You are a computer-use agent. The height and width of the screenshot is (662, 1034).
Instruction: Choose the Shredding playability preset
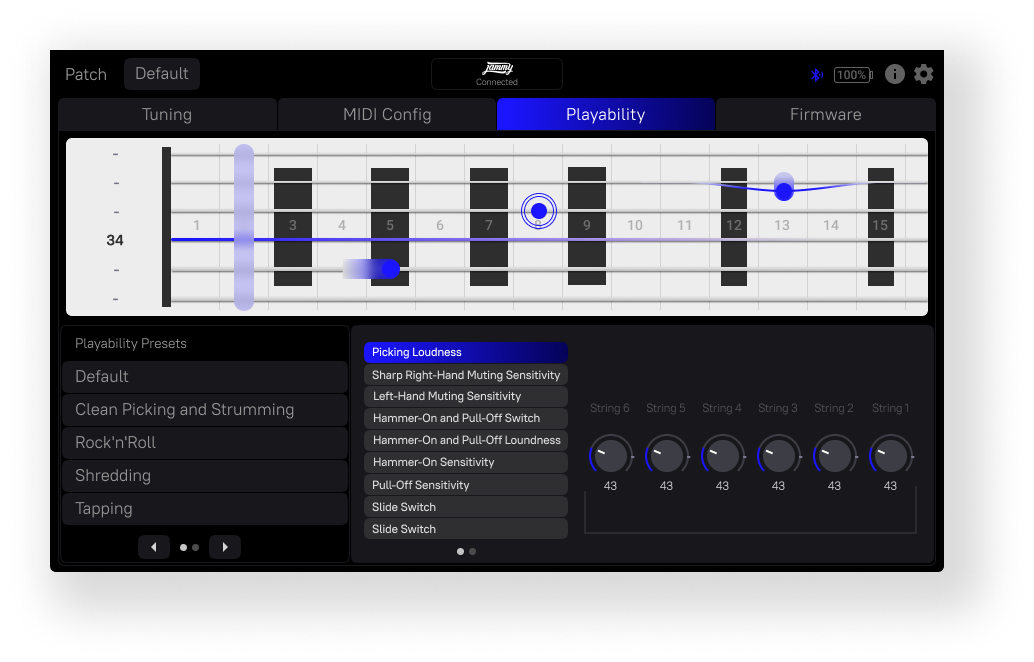(205, 476)
